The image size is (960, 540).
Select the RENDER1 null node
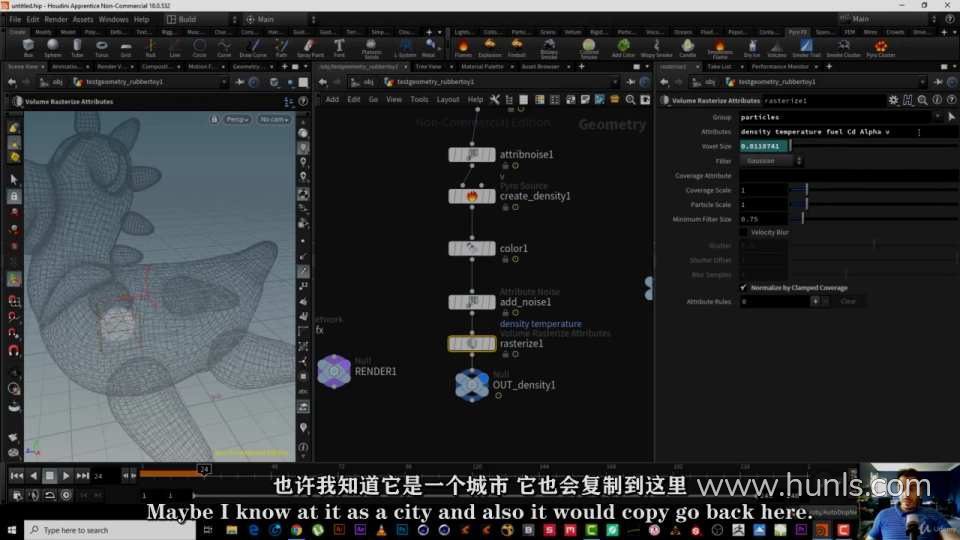pos(334,371)
